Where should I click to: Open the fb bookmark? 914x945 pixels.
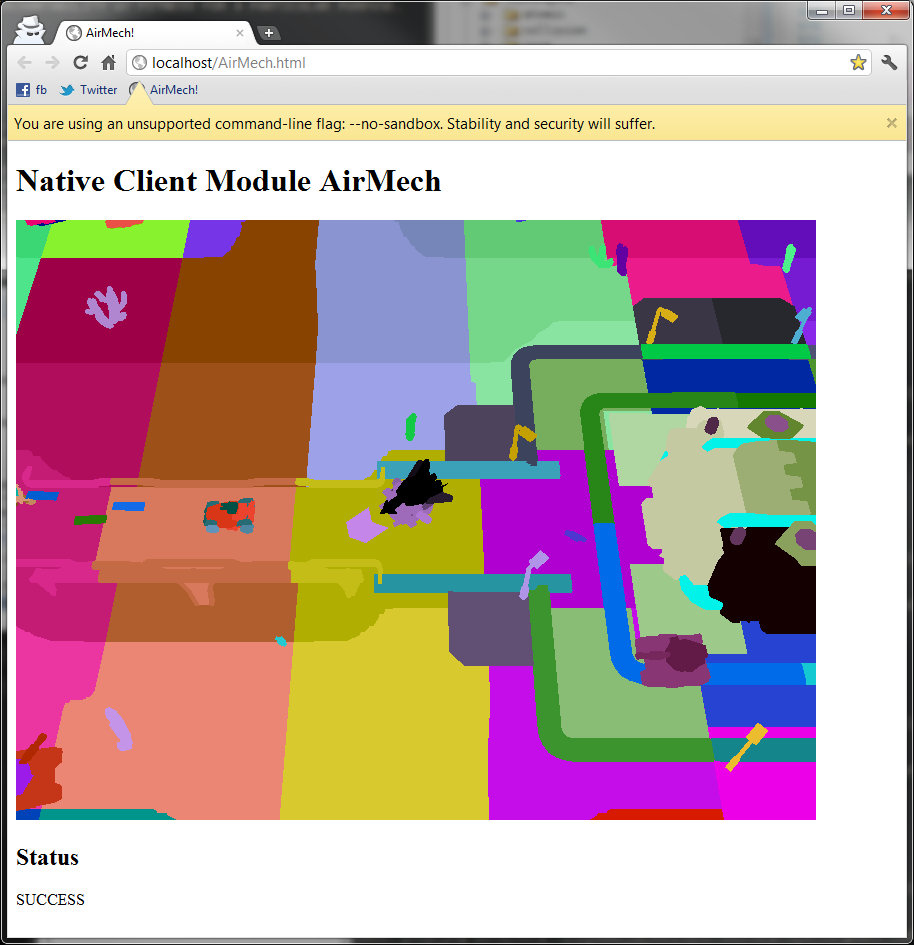[32, 90]
